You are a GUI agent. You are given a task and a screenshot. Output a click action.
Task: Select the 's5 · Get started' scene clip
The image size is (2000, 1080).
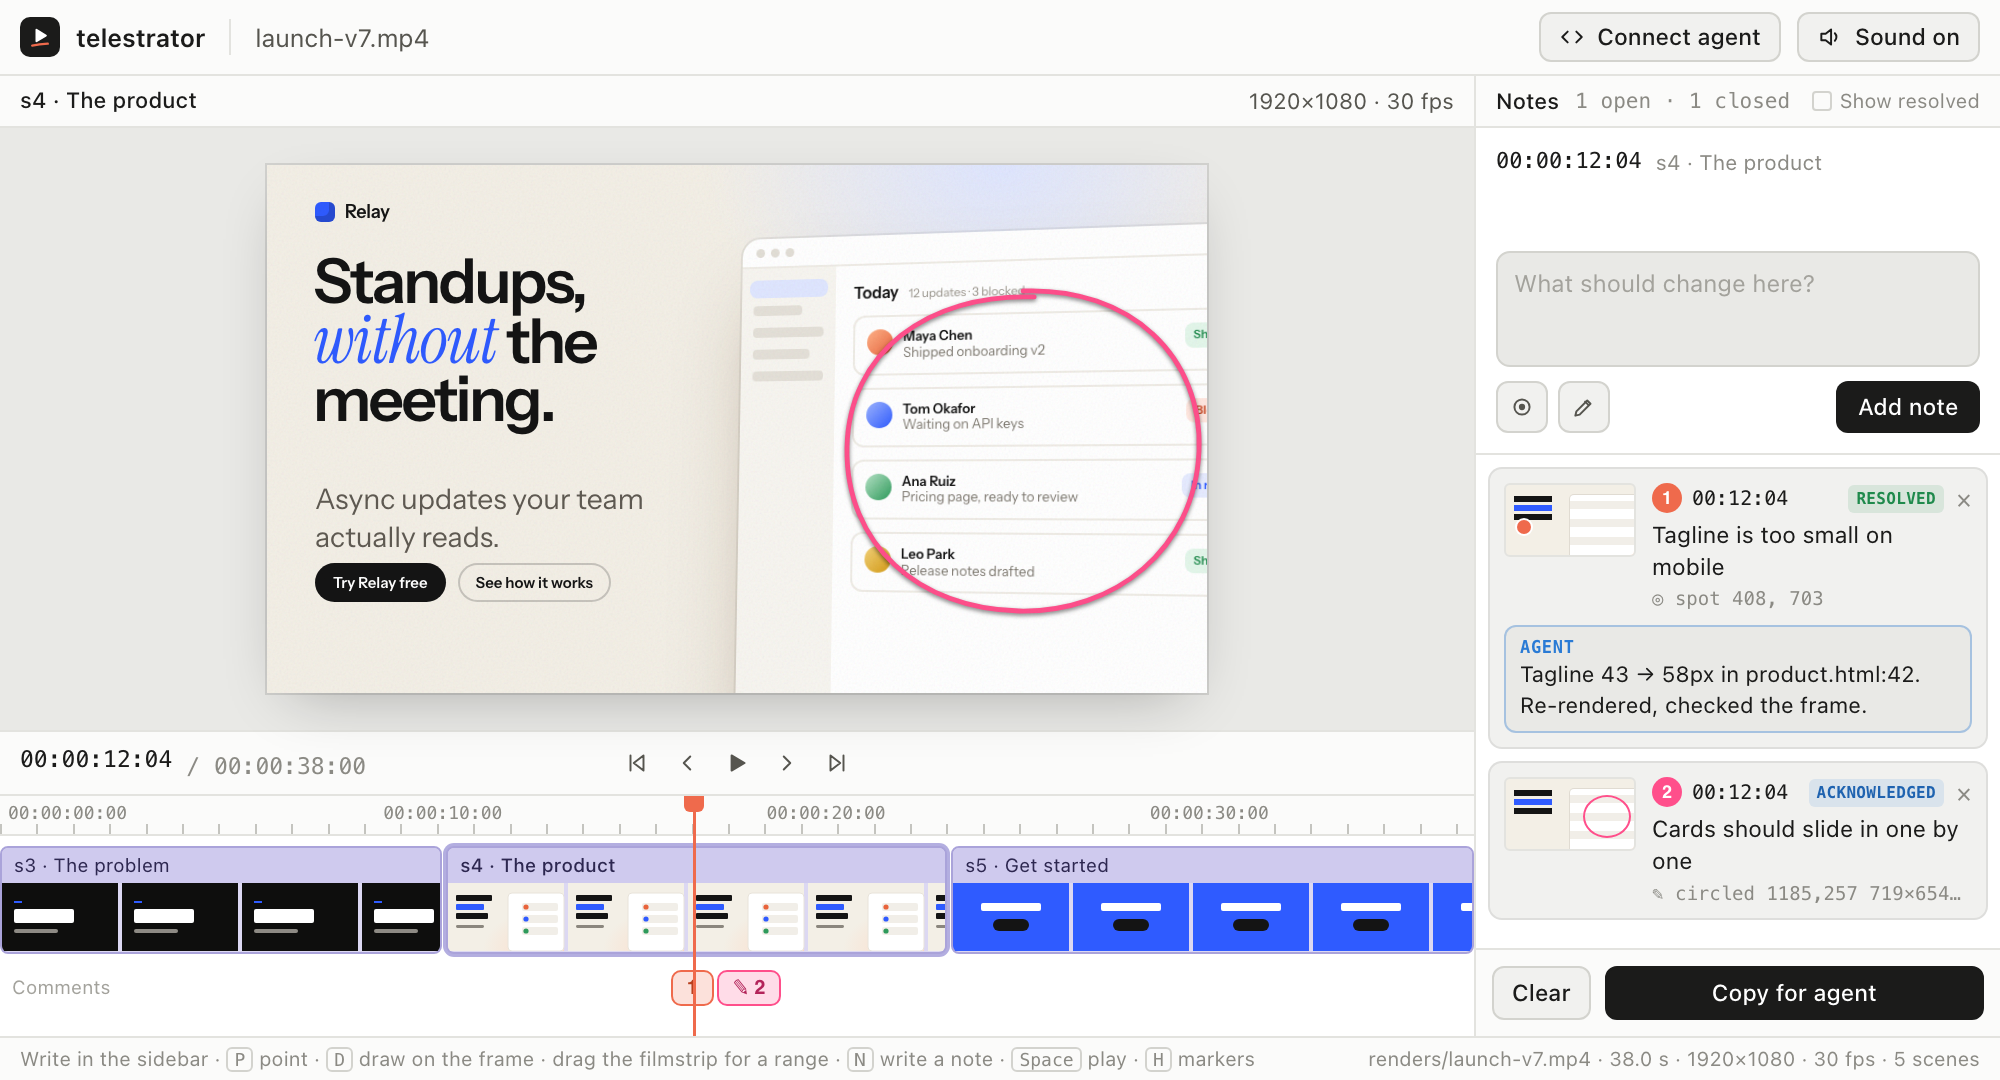(x=1212, y=900)
